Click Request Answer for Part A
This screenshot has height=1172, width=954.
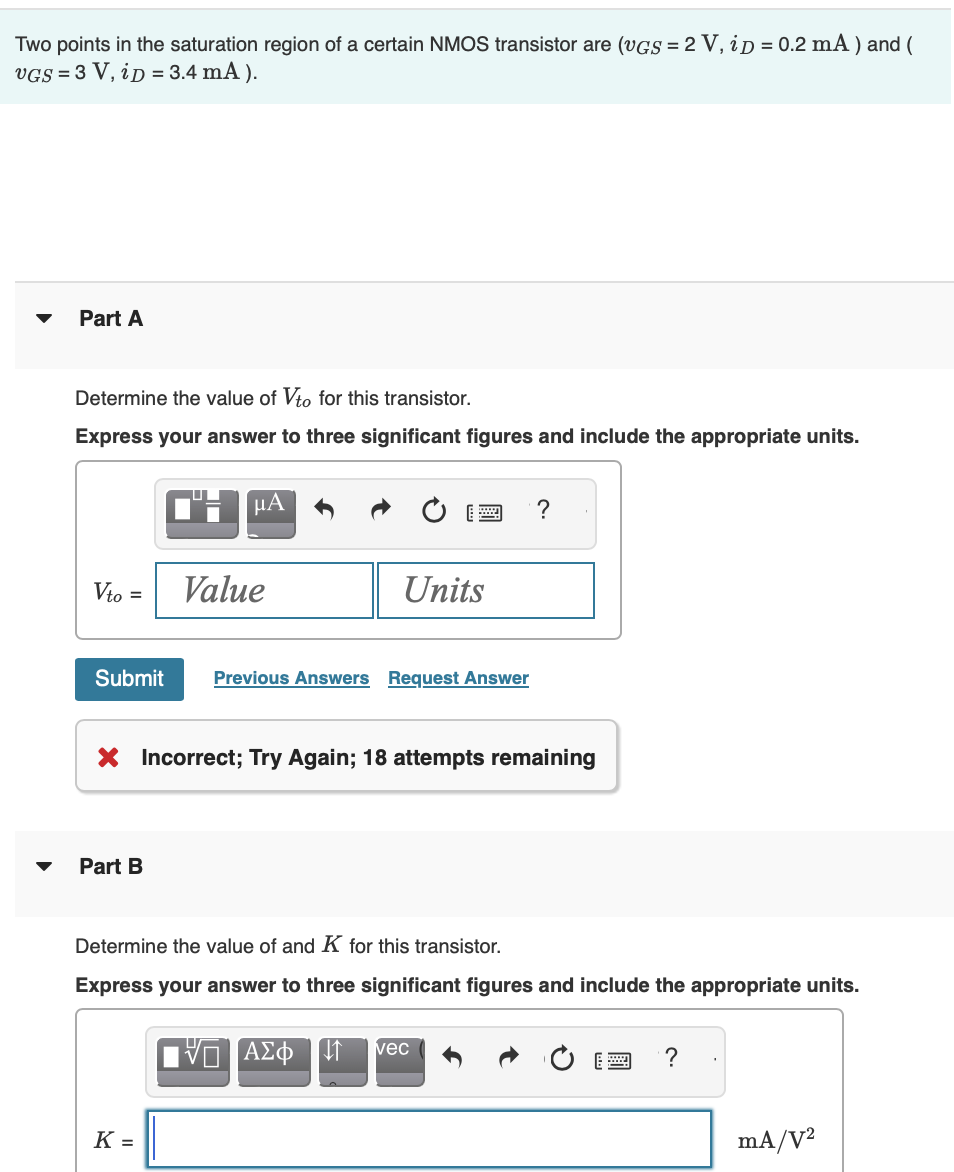(x=458, y=678)
